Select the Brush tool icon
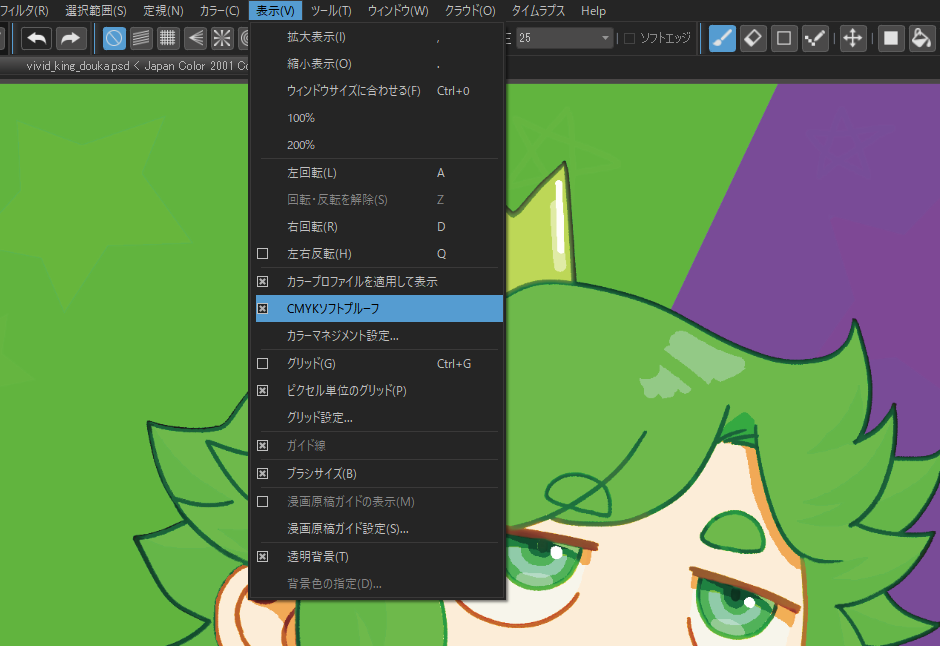The image size is (940, 646). (x=722, y=38)
